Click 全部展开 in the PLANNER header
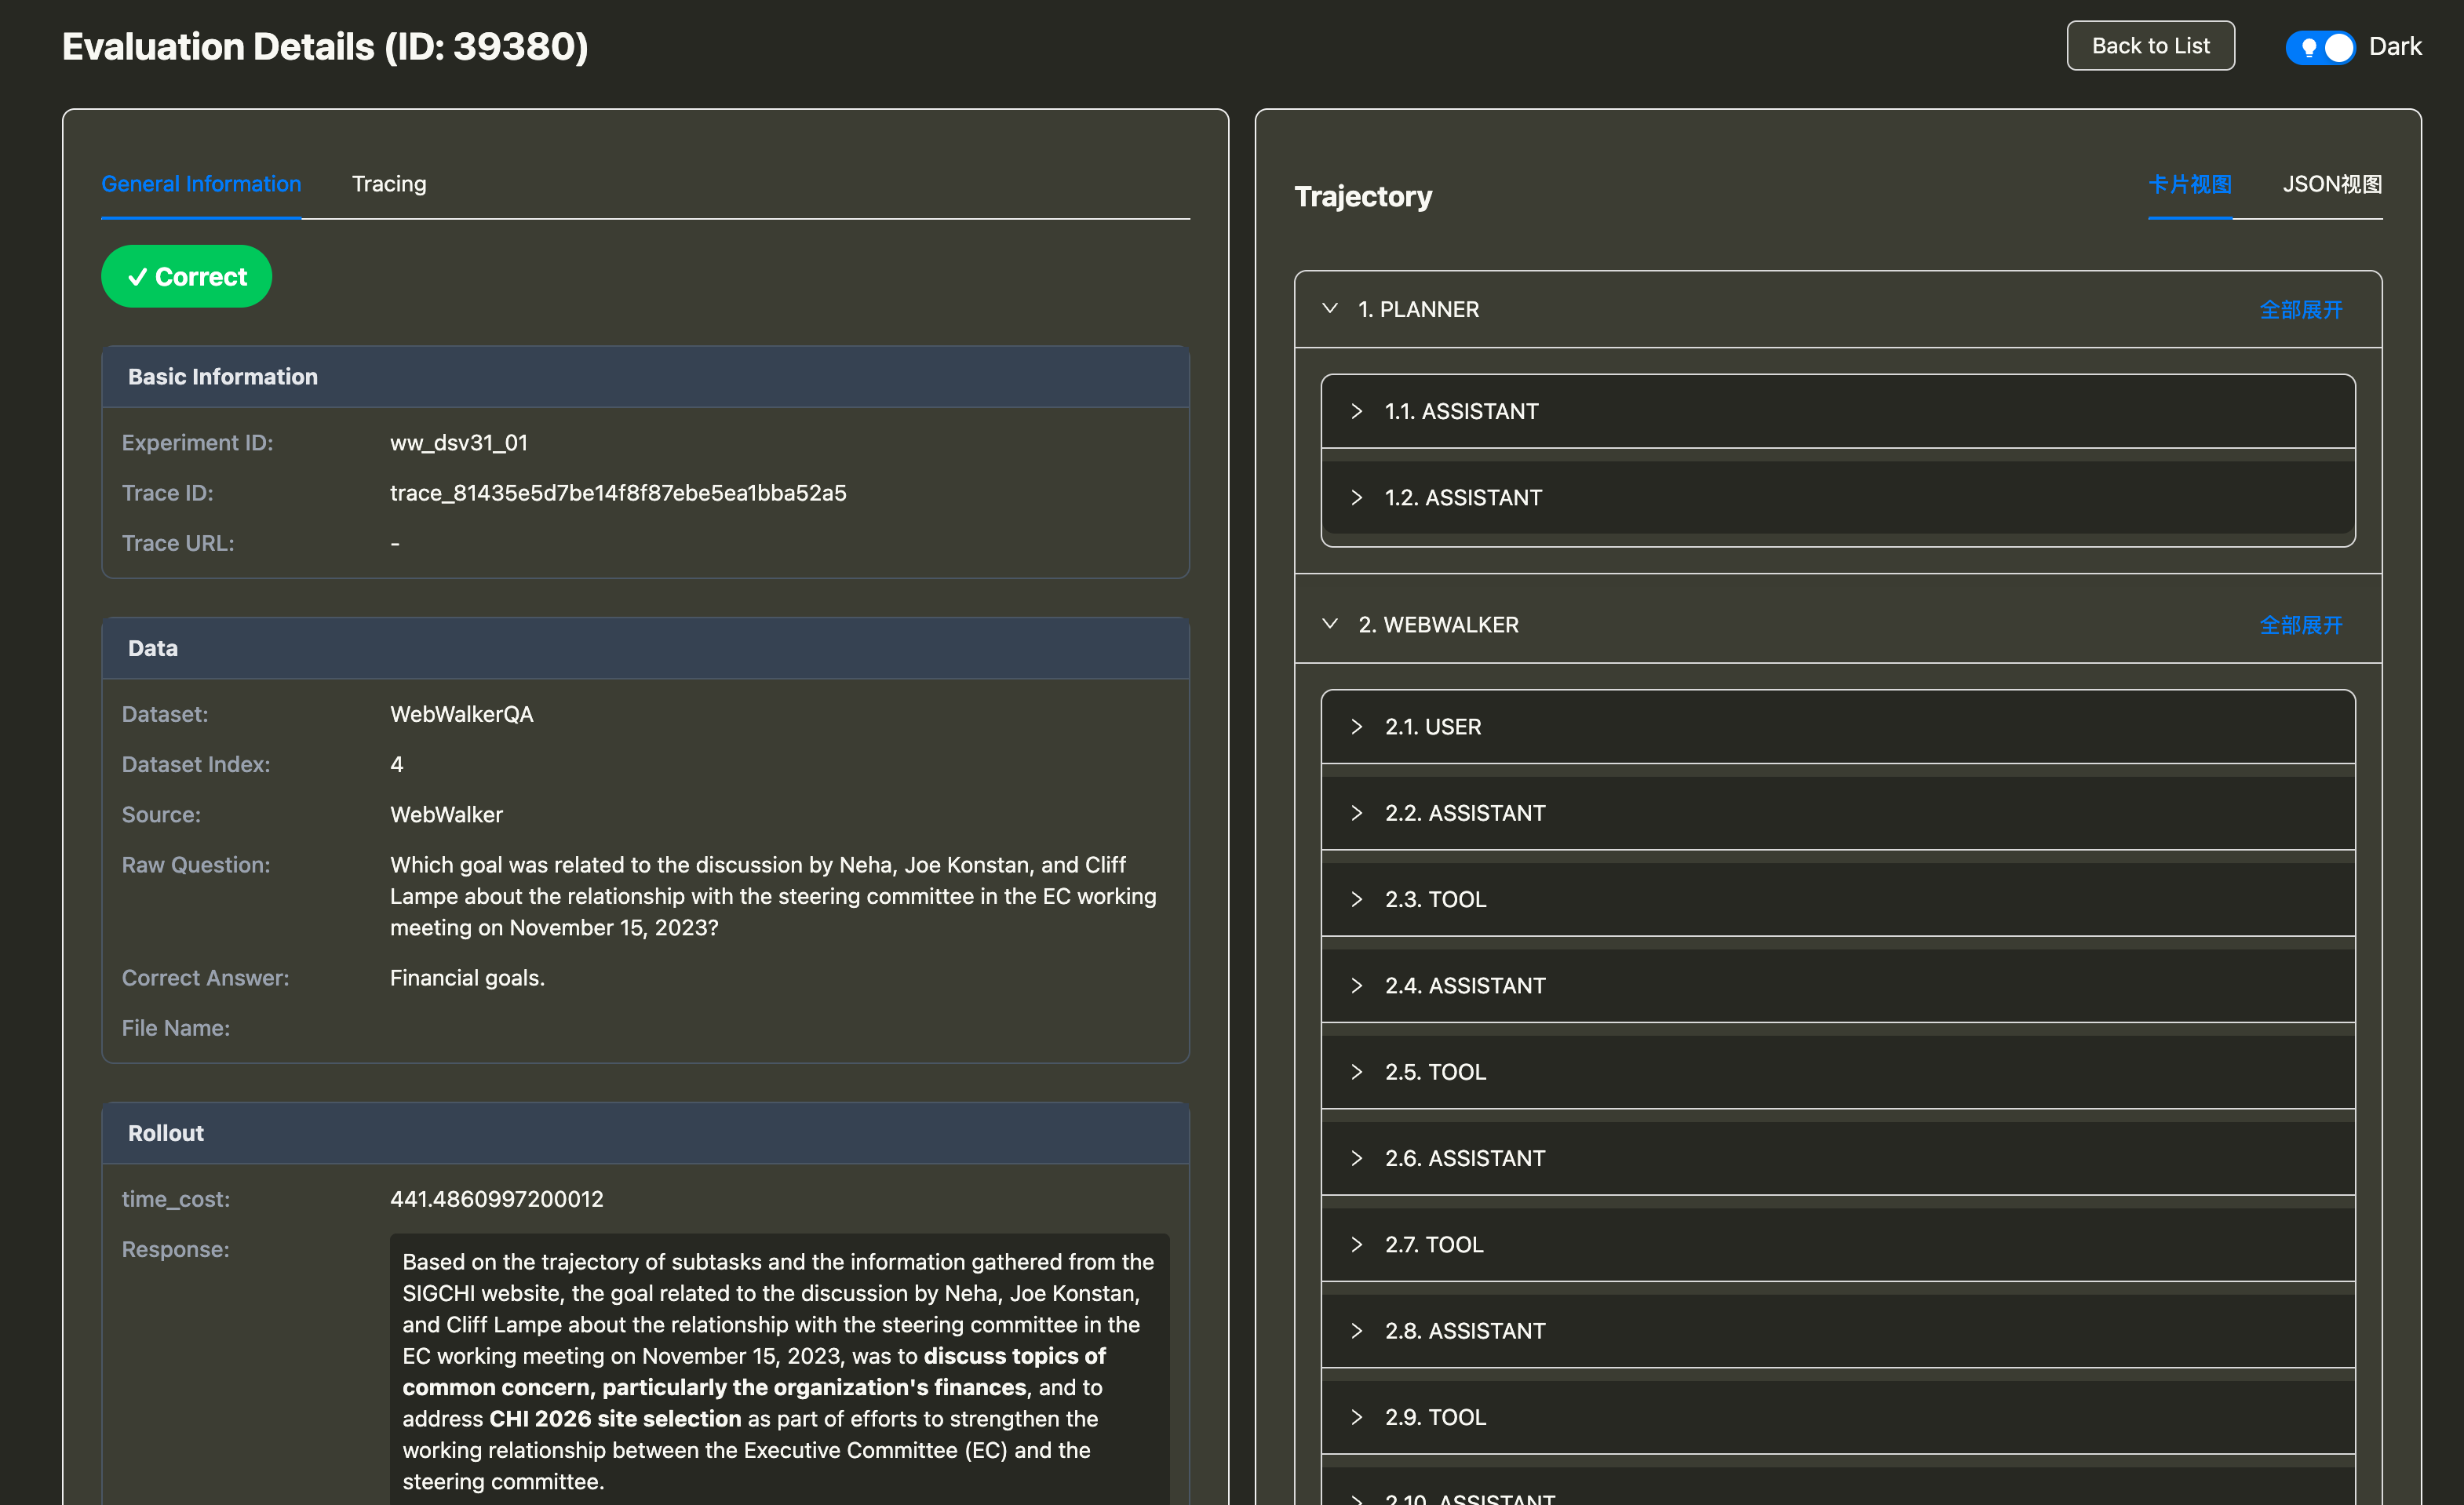The height and width of the screenshot is (1505, 2464). pyautogui.click(x=2300, y=309)
